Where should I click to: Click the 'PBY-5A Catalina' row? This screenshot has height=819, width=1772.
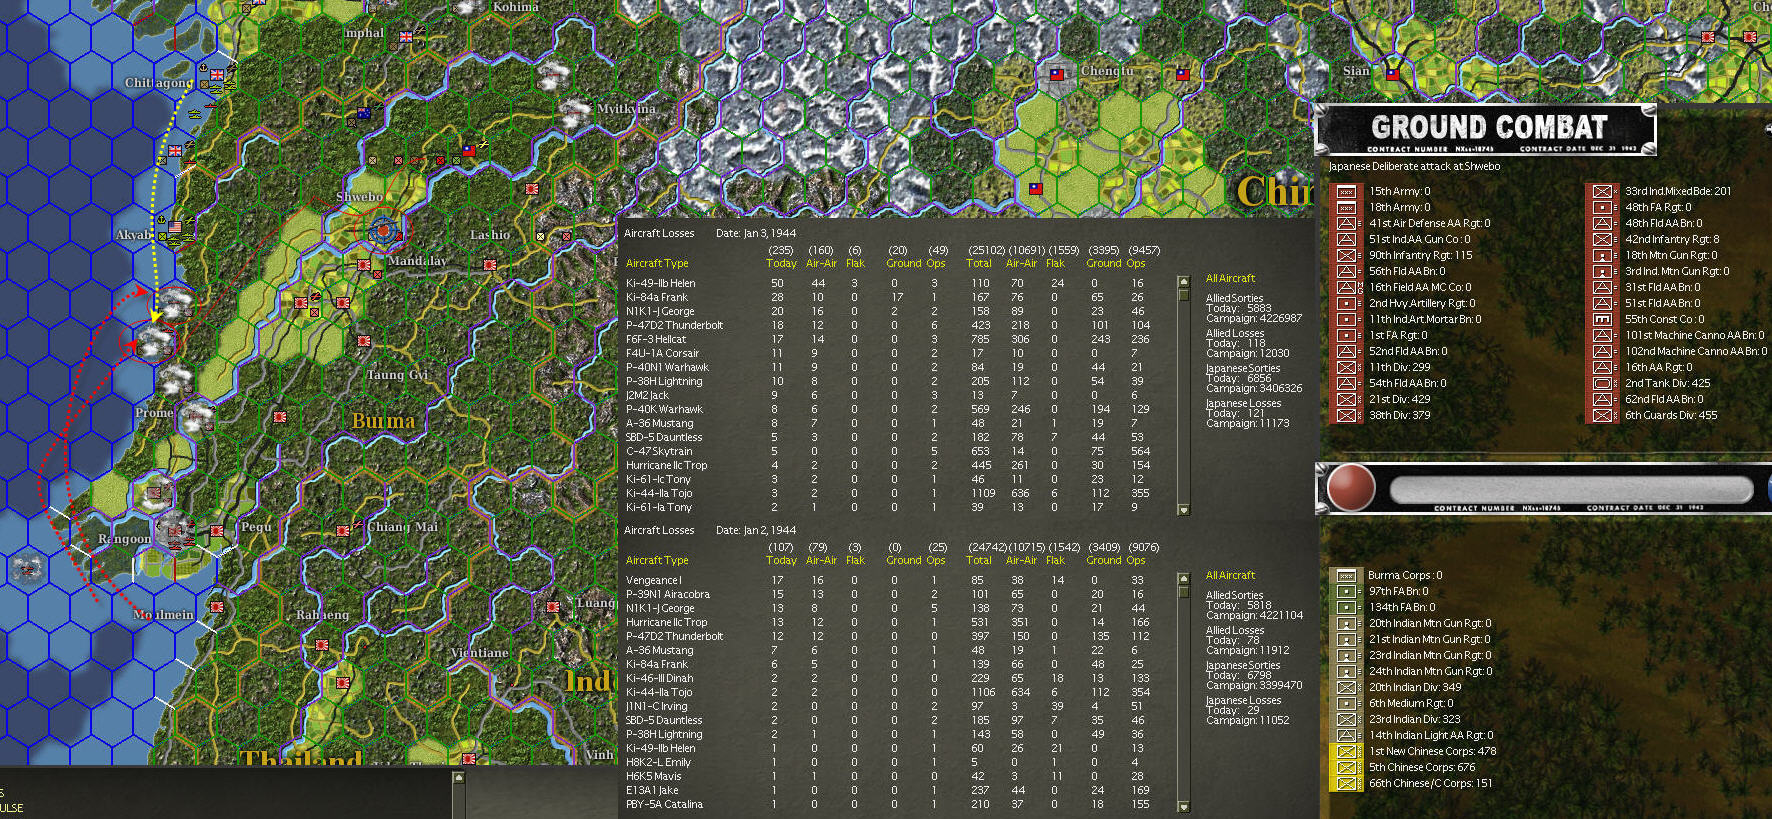[x=888, y=804]
